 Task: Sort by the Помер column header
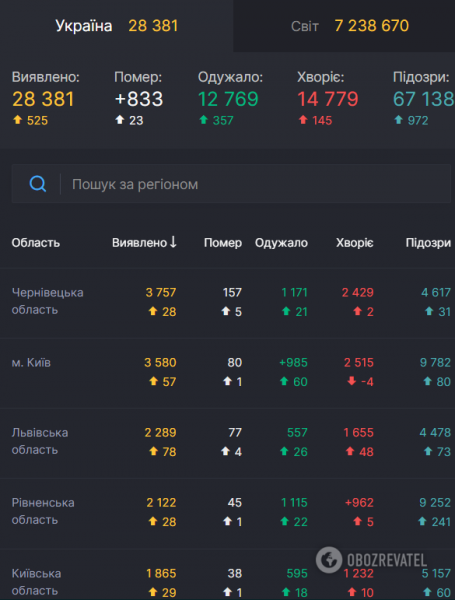pos(223,243)
